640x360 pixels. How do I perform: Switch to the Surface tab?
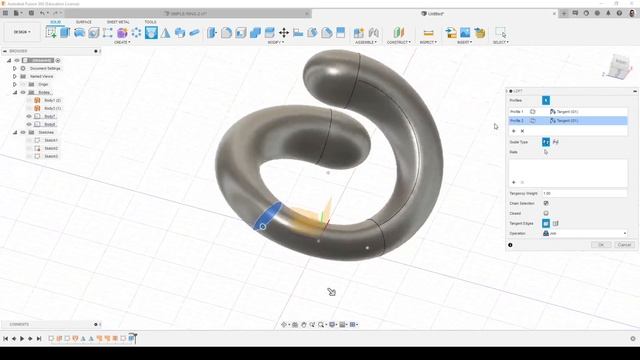[x=84, y=22]
